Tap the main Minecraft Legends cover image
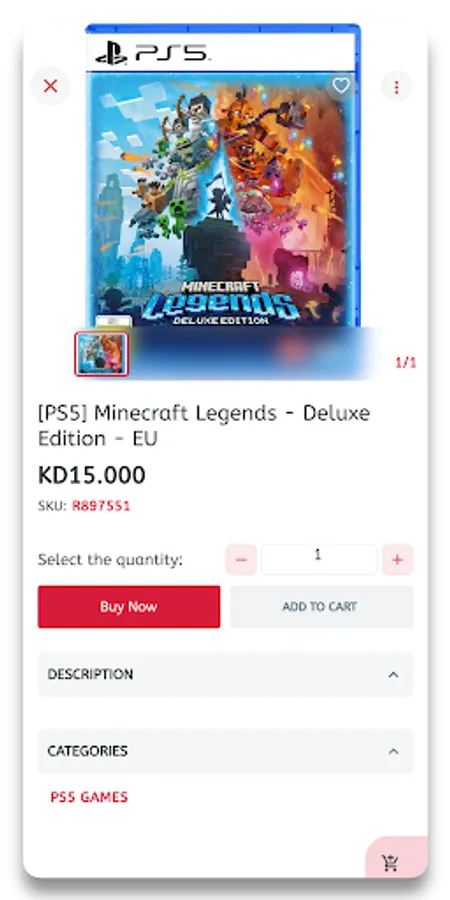The image size is (450, 900). [x=223, y=175]
